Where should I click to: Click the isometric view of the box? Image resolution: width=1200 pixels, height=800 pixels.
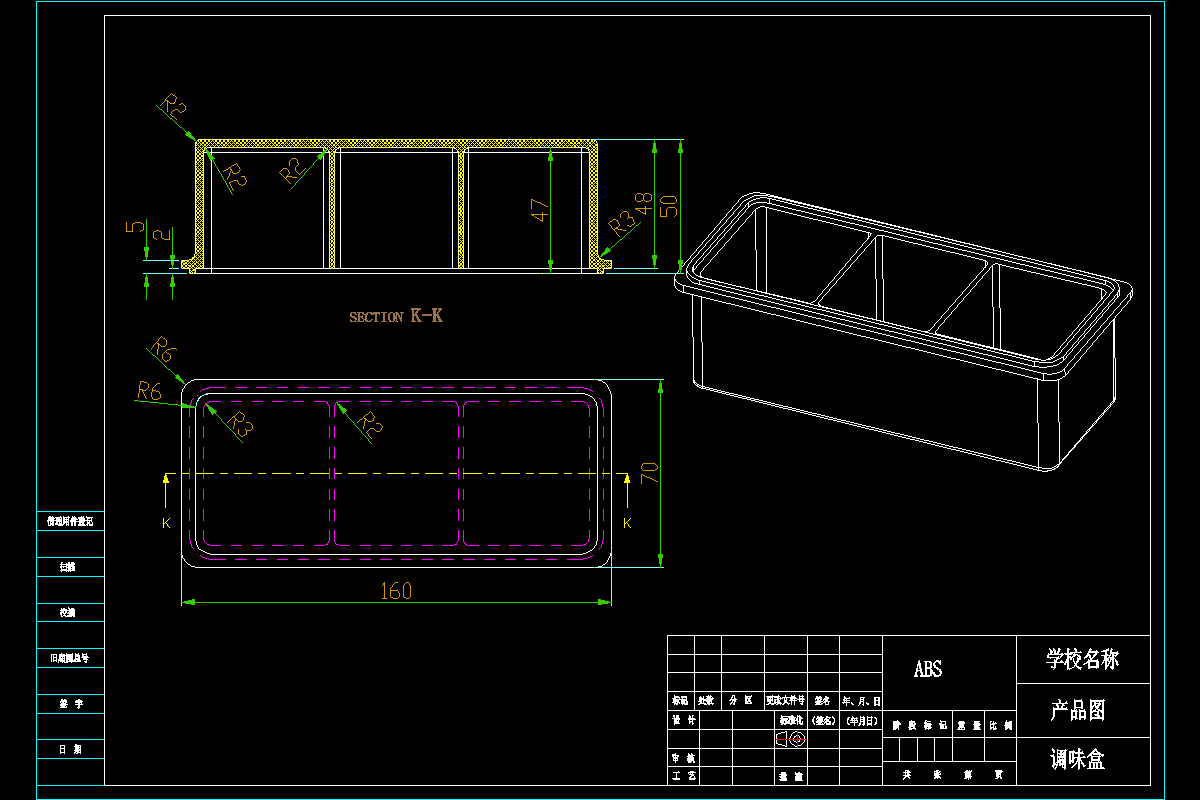pyautogui.click(x=903, y=330)
